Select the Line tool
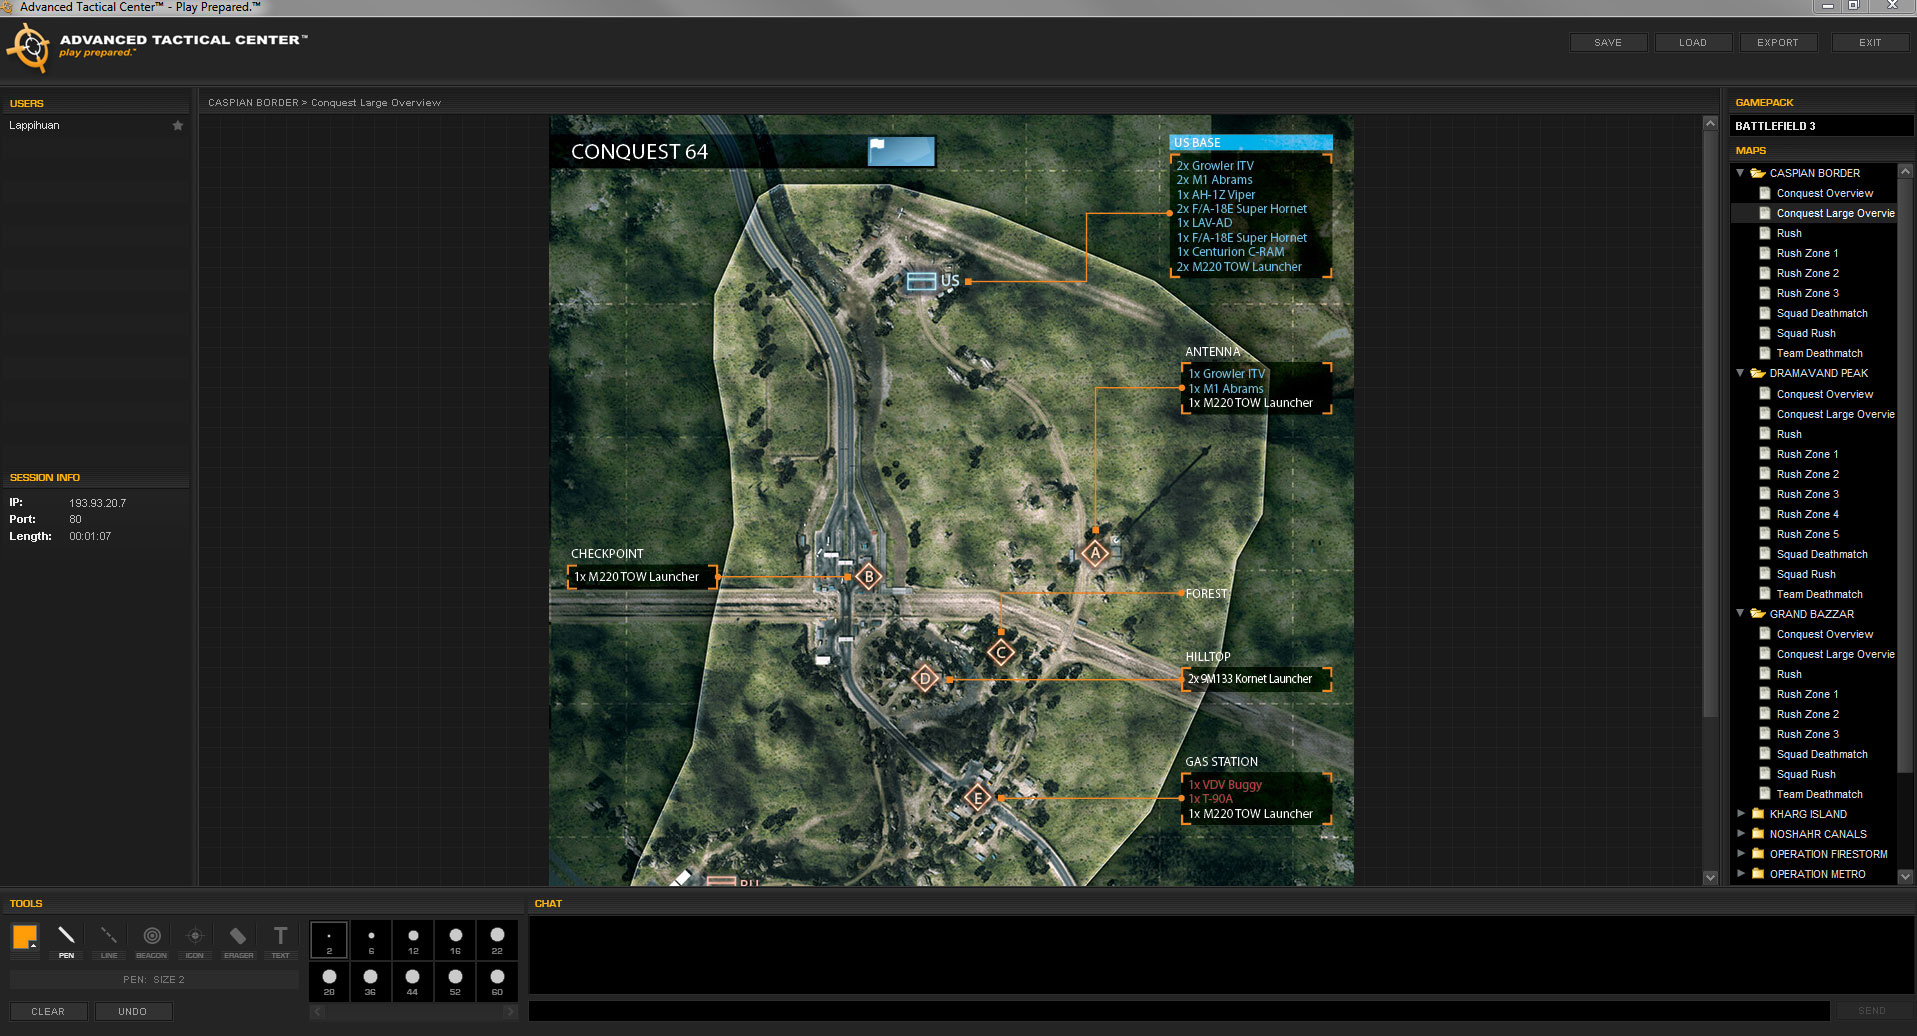 pyautogui.click(x=109, y=941)
